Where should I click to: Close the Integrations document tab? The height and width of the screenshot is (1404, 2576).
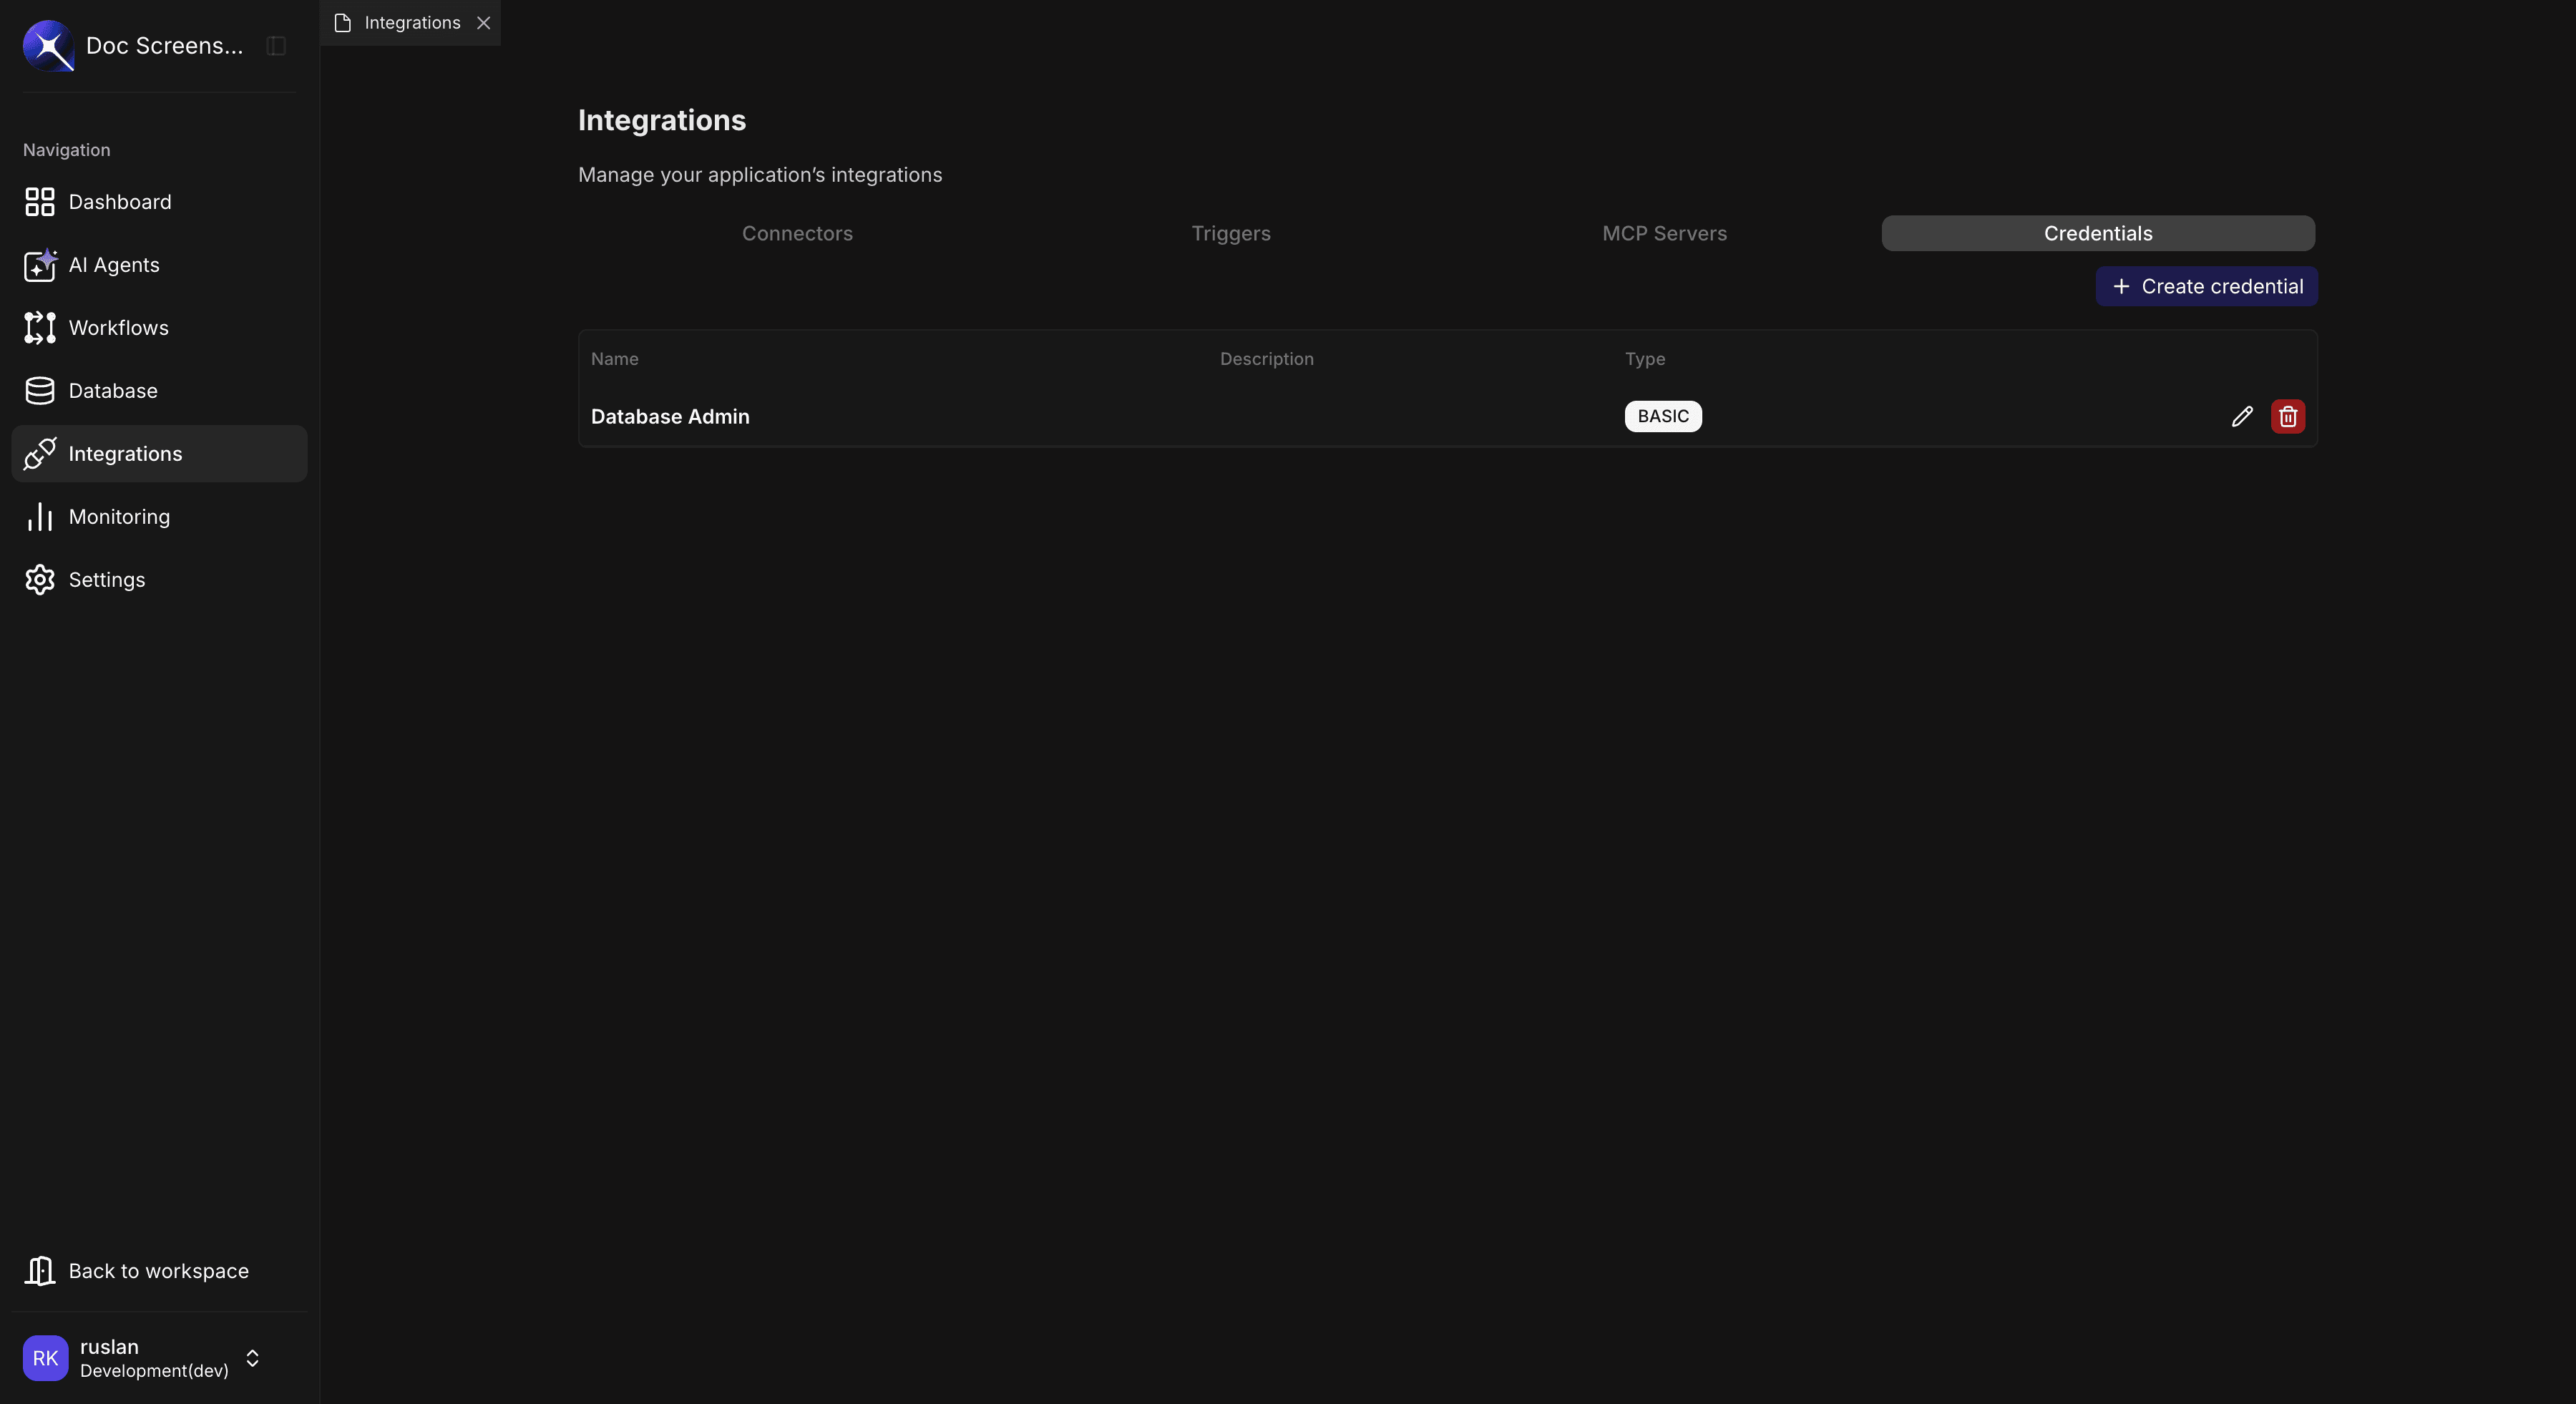(483, 23)
